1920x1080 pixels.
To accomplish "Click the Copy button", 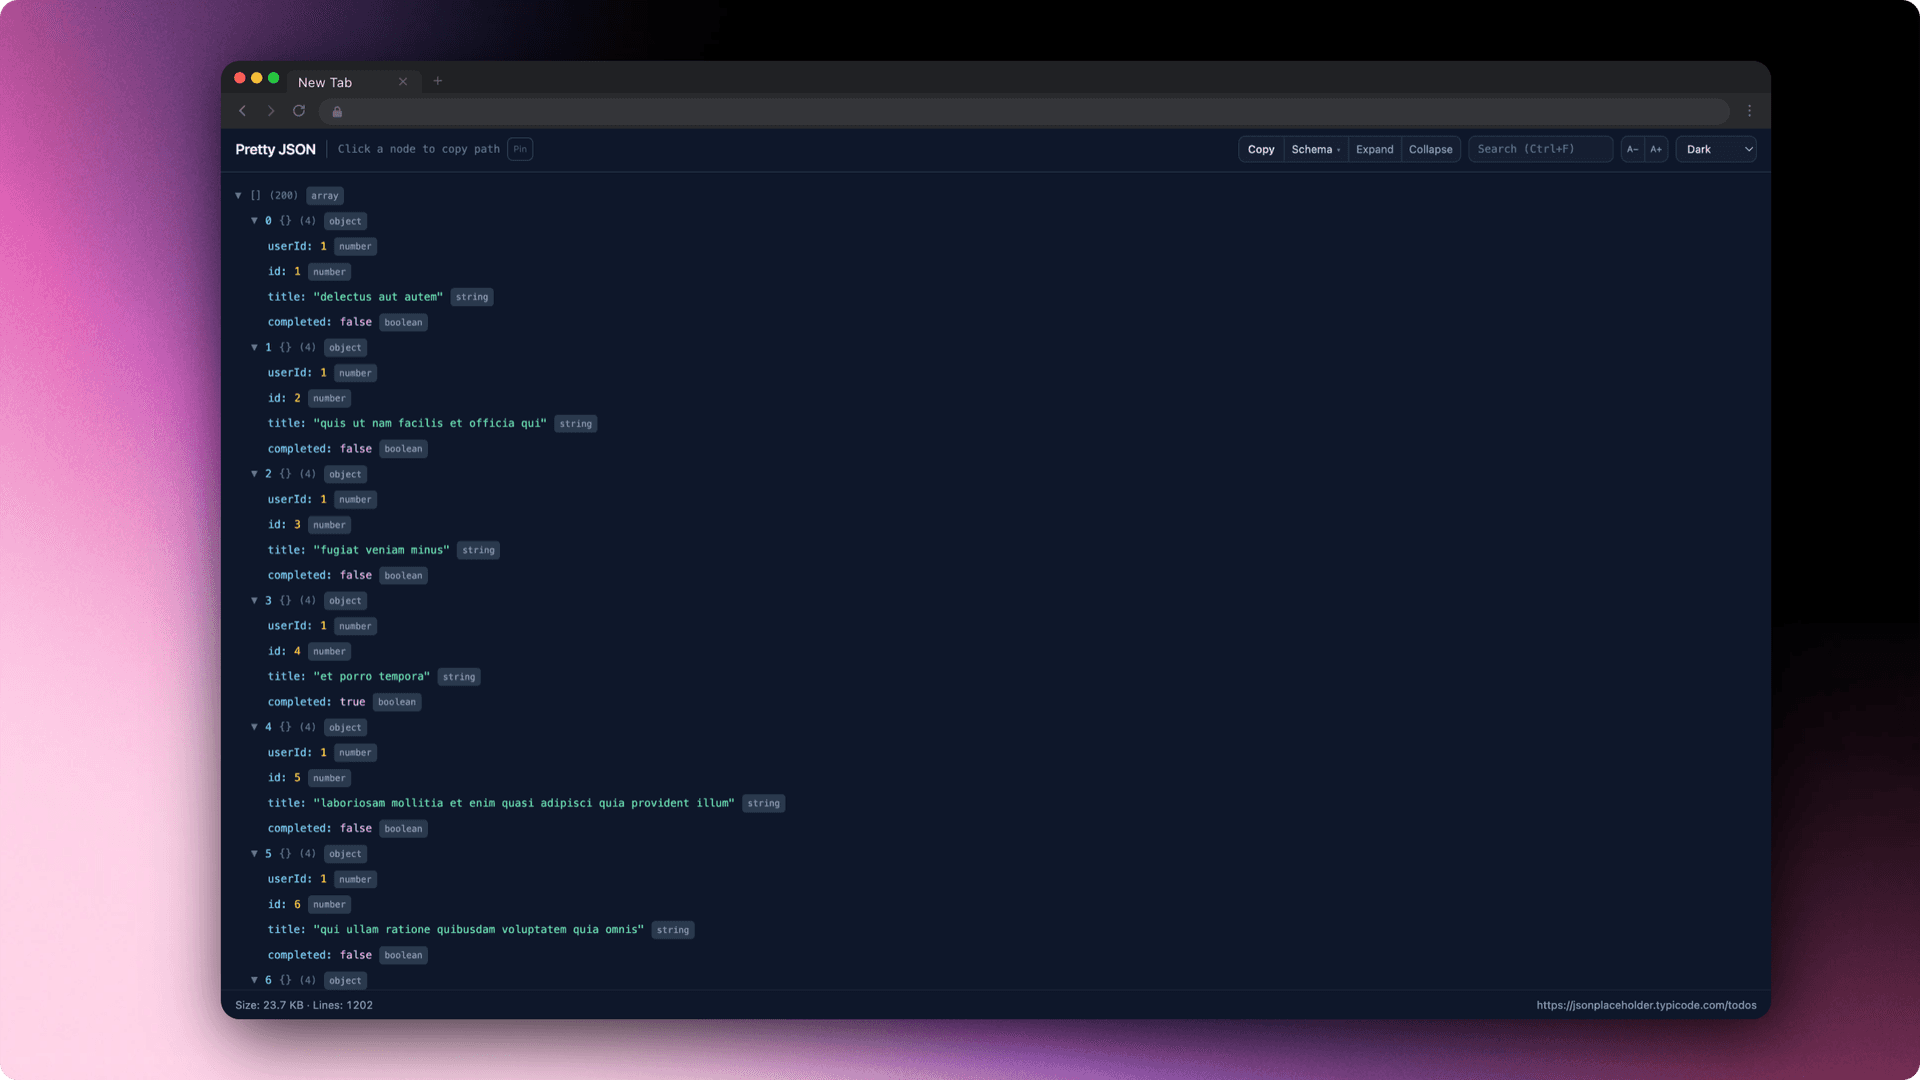I will click(1260, 149).
